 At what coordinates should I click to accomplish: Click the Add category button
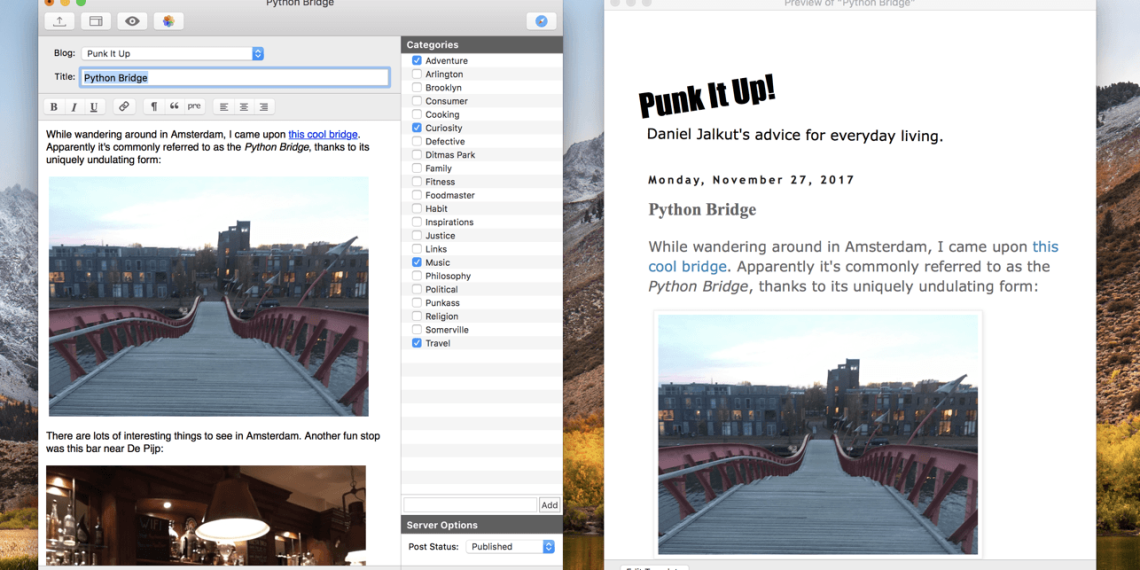pyautogui.click(x=549, y=505)
